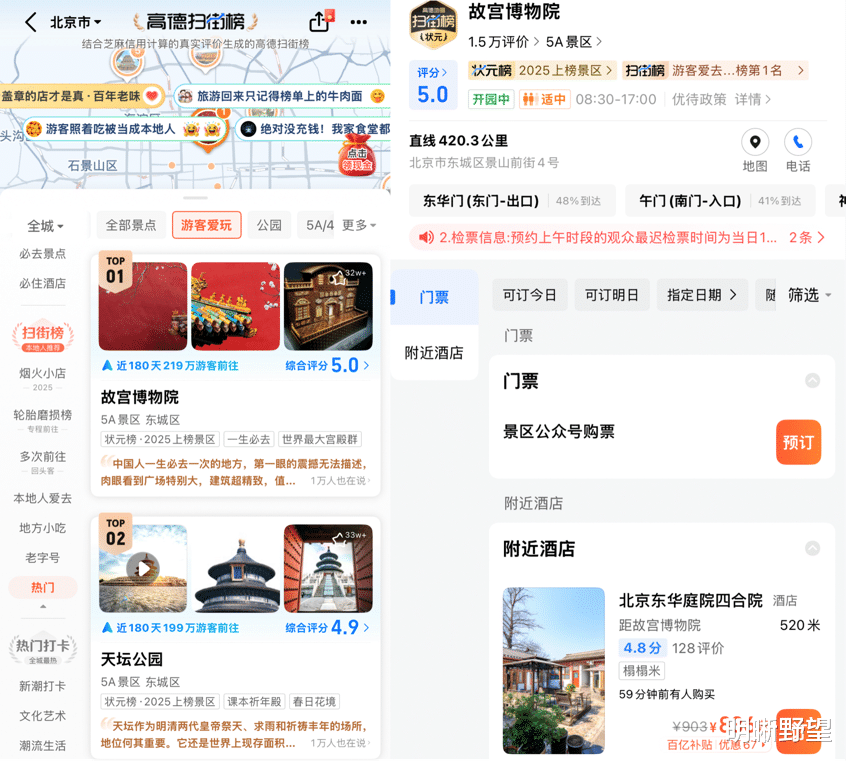Switch to the 附近酒店 side tab

434,352
